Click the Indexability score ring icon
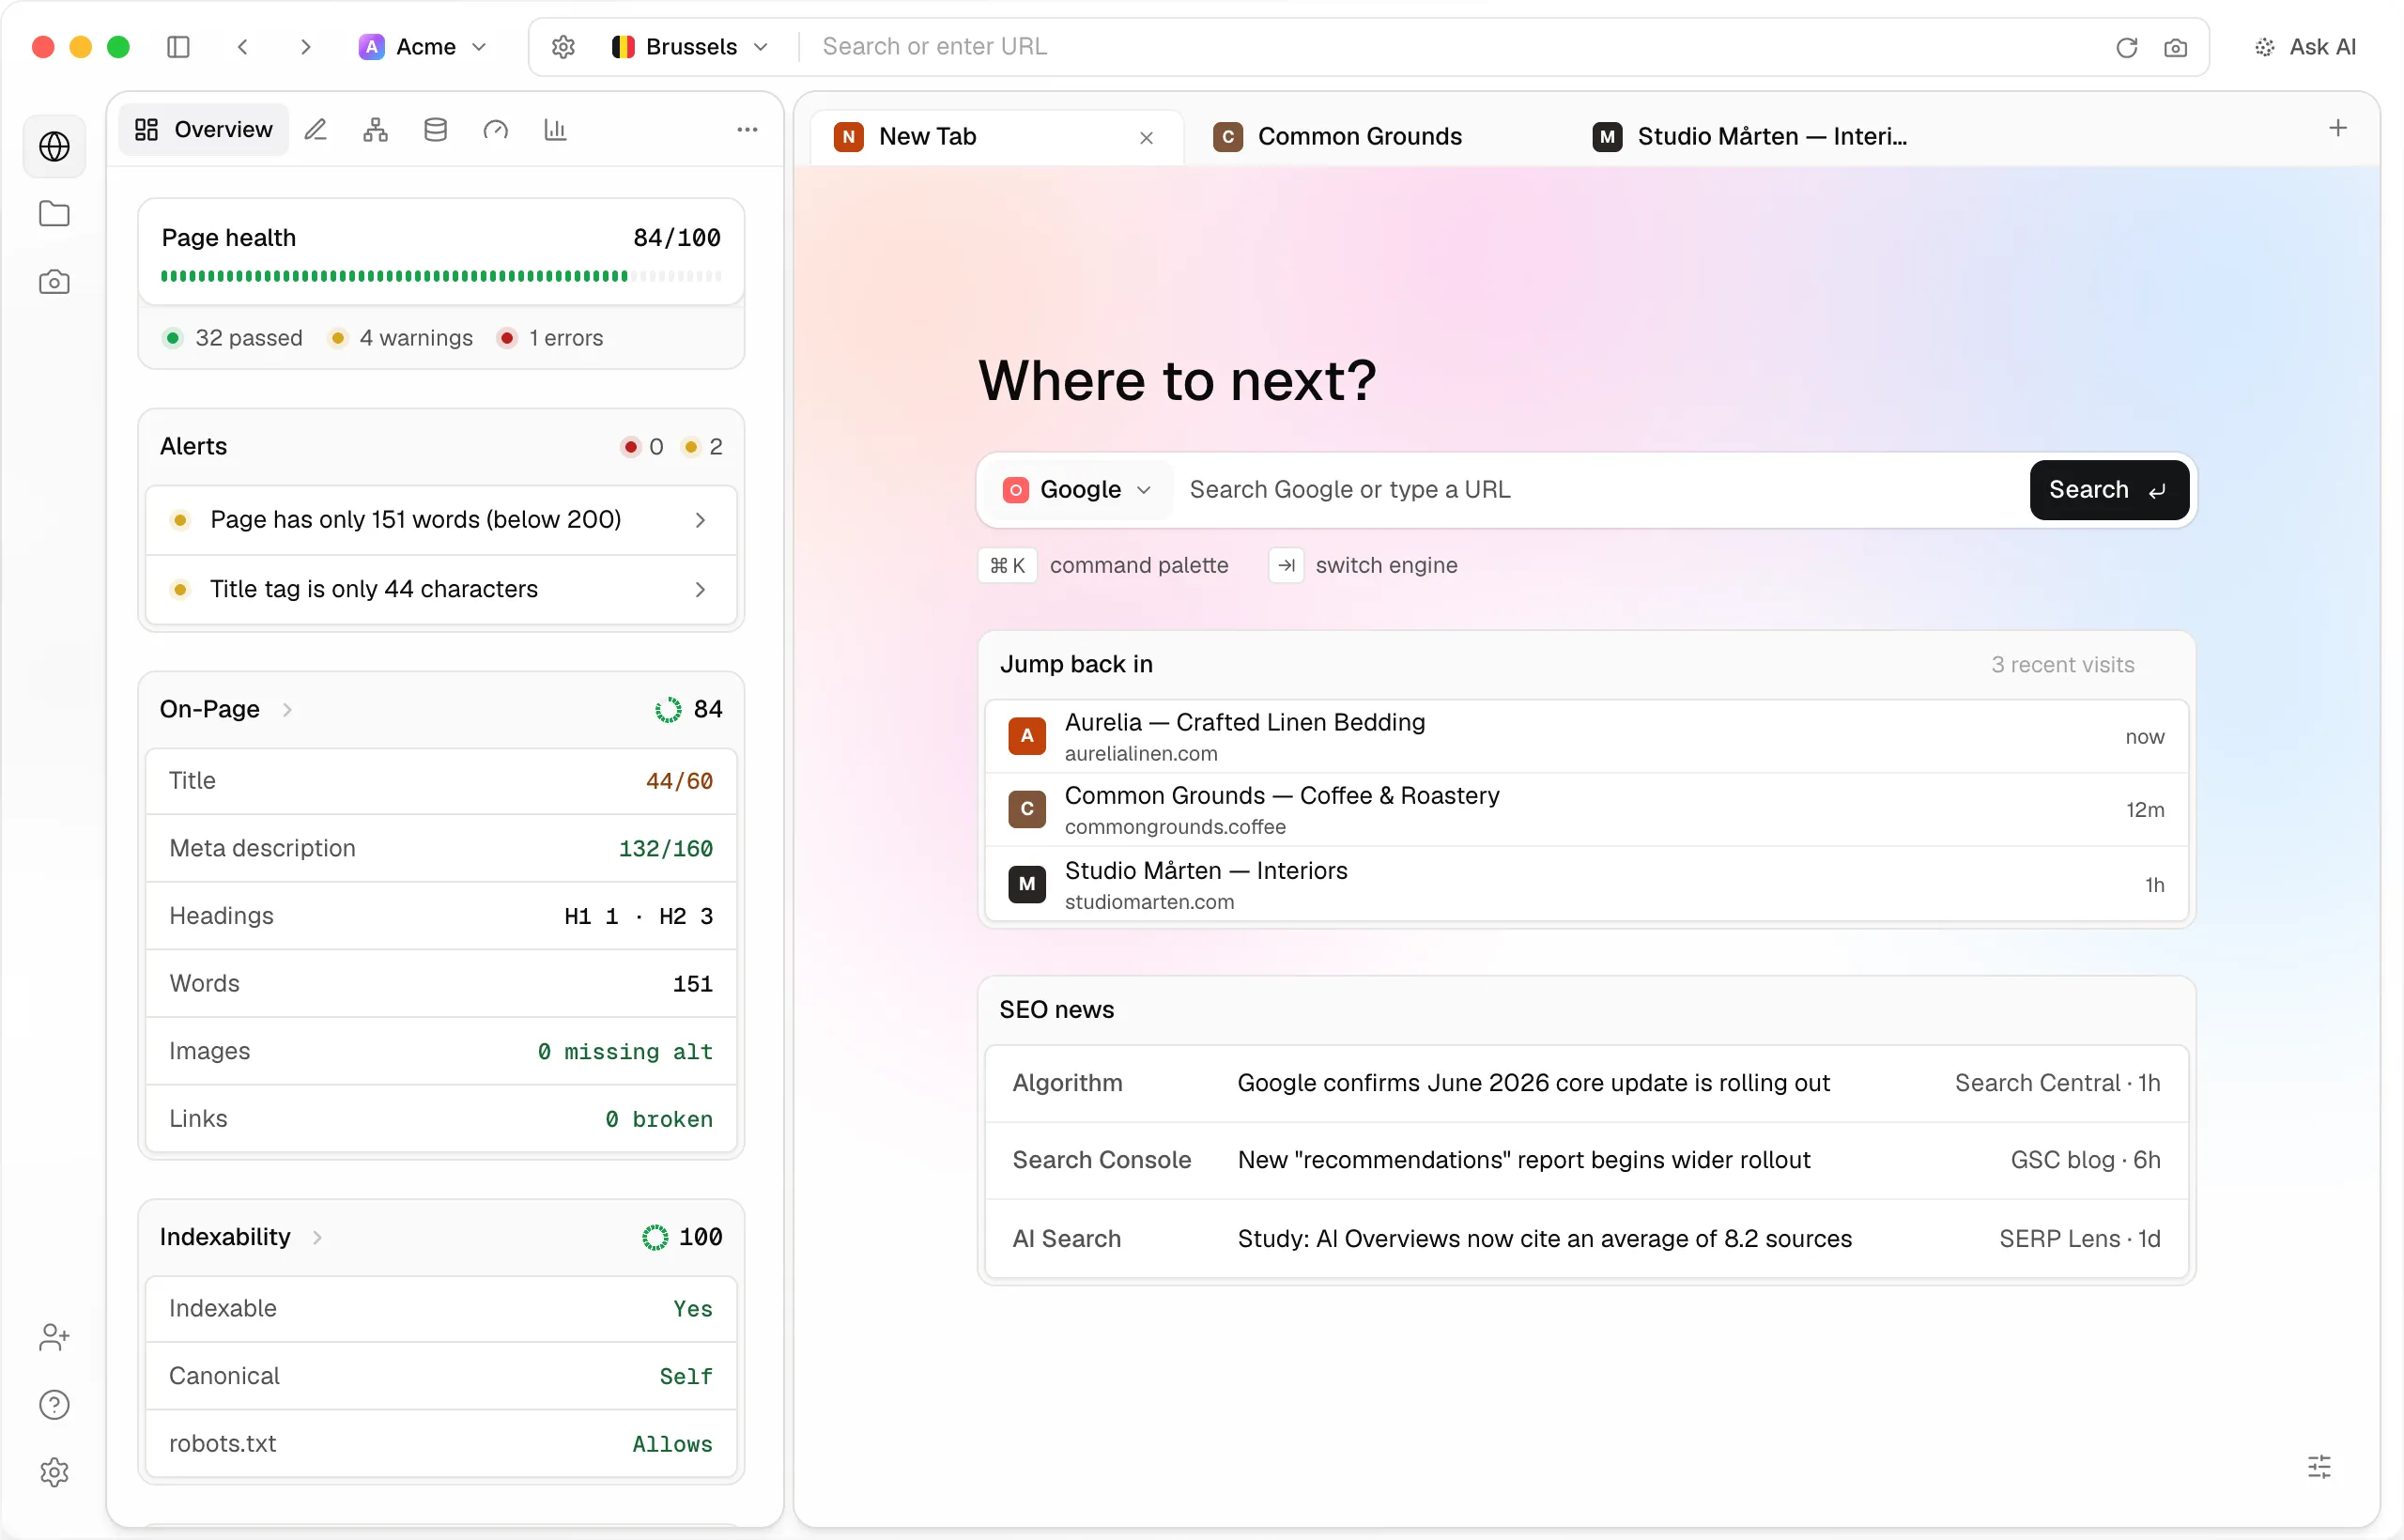The height and width of the screenshot is (1540, 2404). [655, 1238]
